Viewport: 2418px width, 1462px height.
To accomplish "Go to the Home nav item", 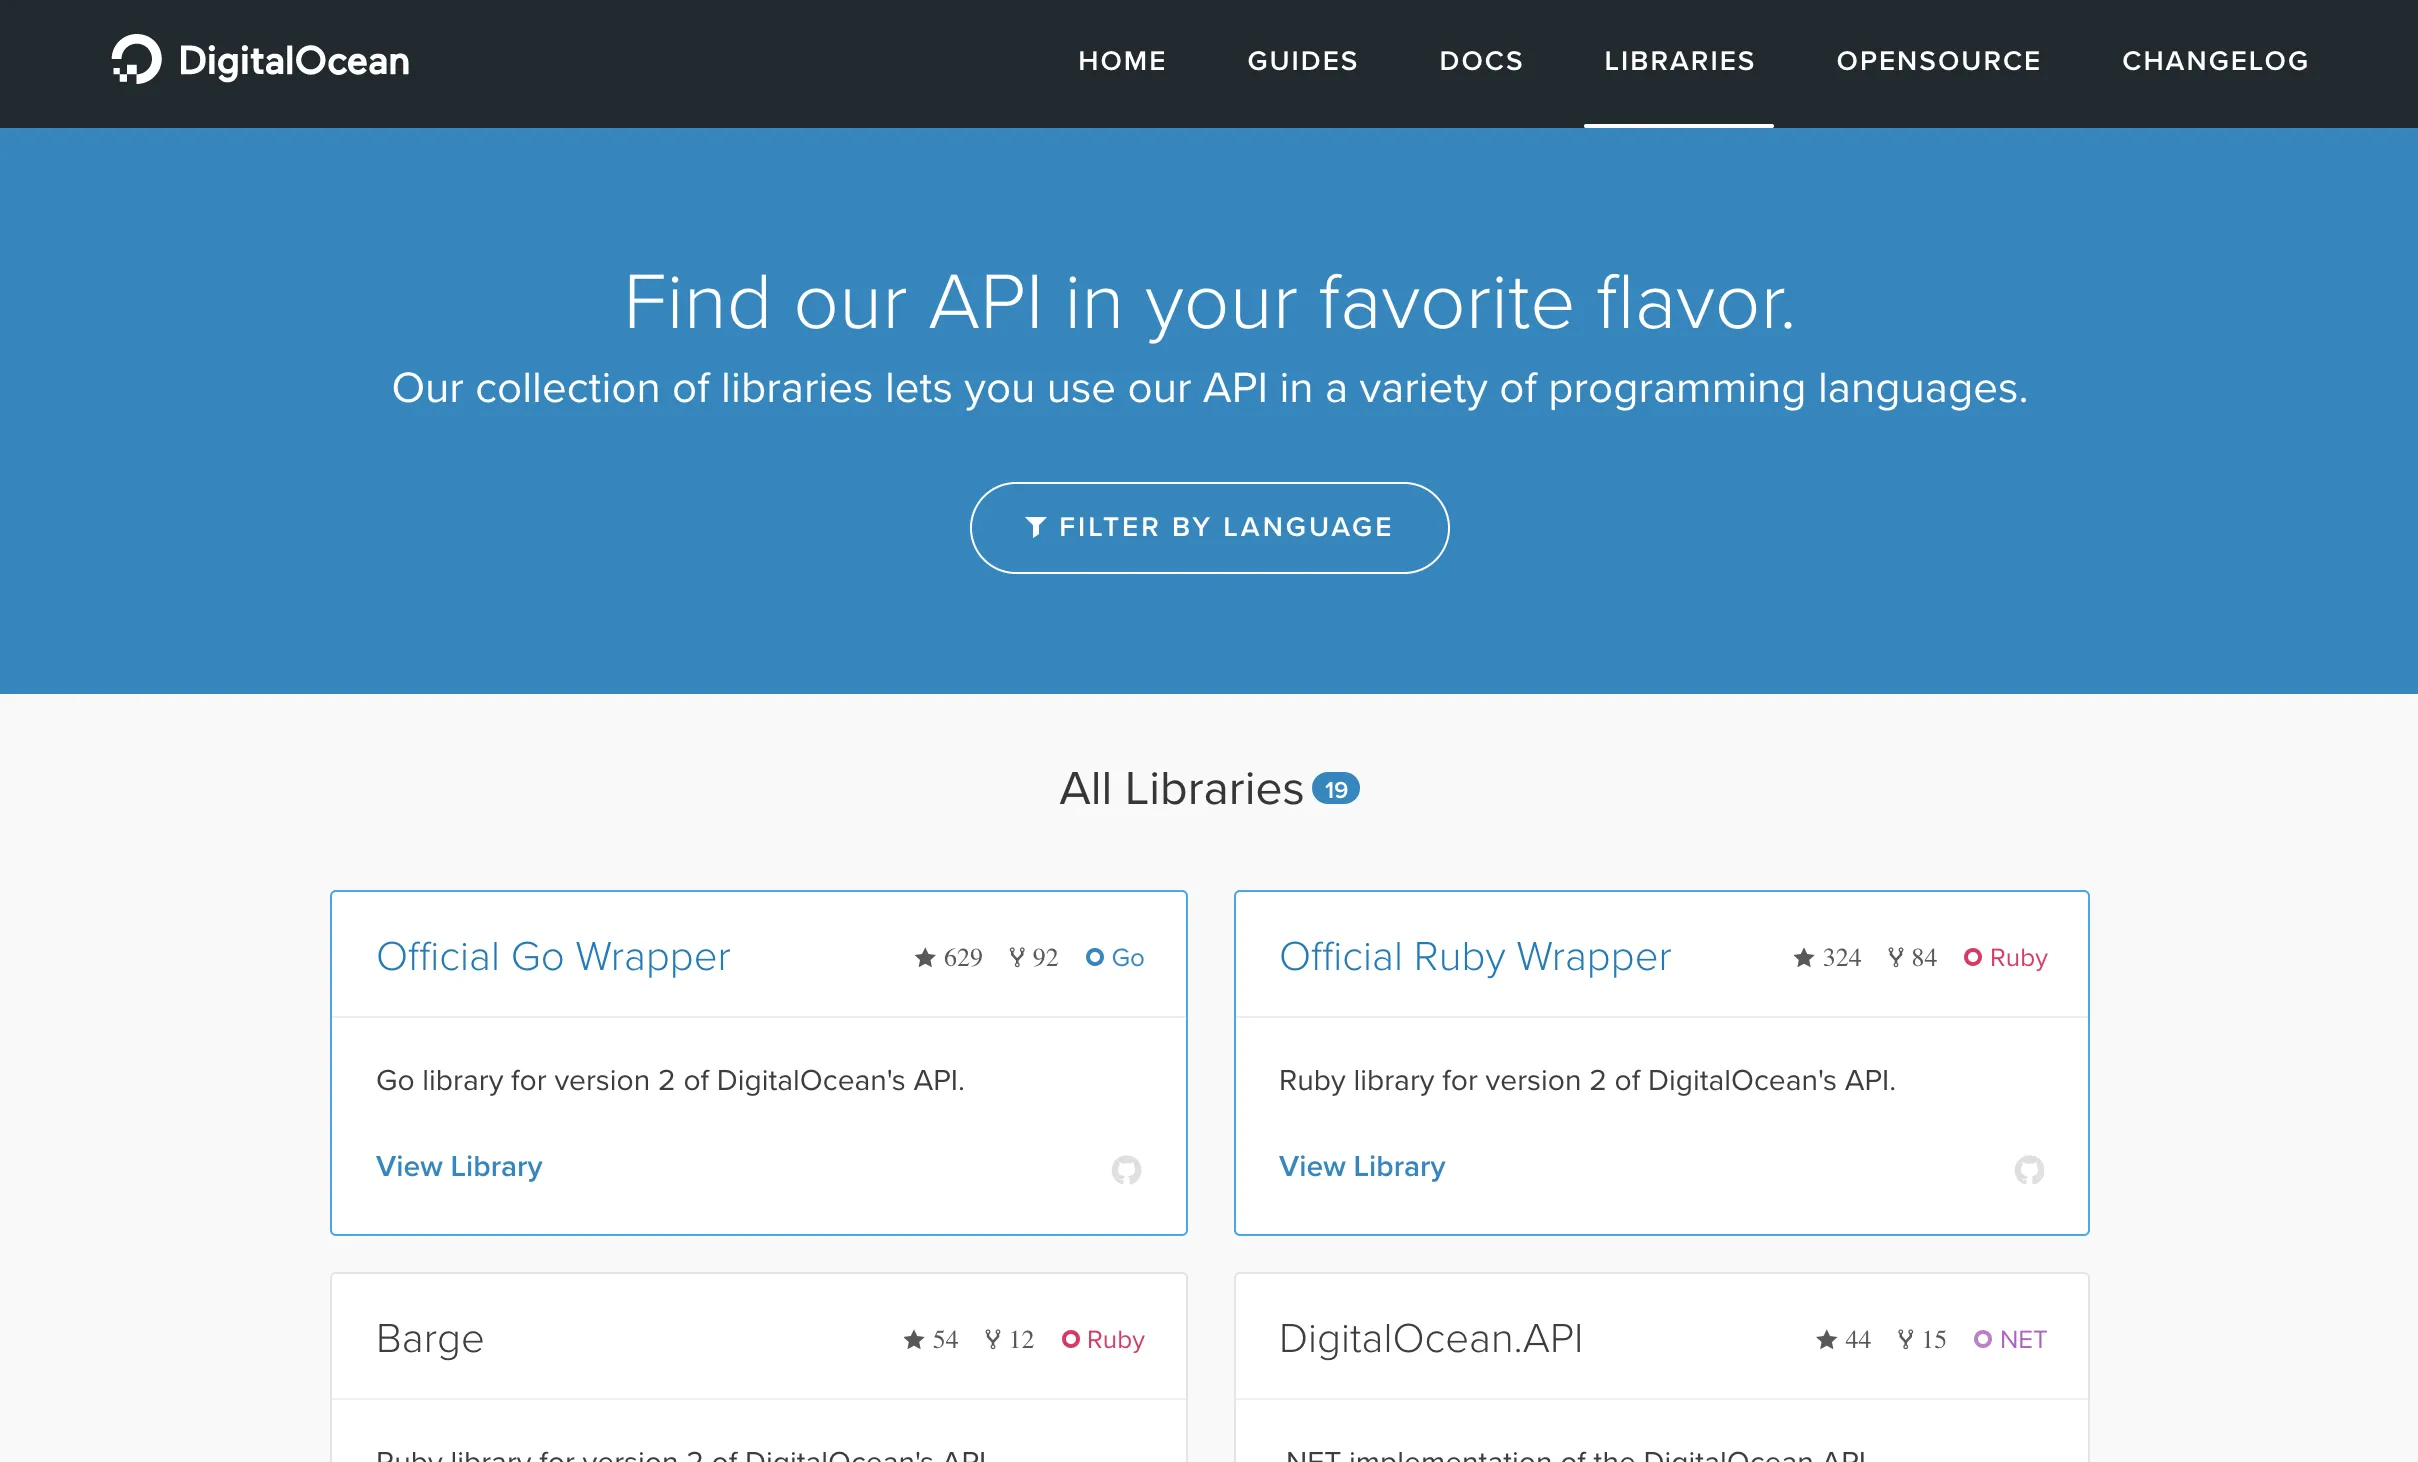I will (1122, 61).
